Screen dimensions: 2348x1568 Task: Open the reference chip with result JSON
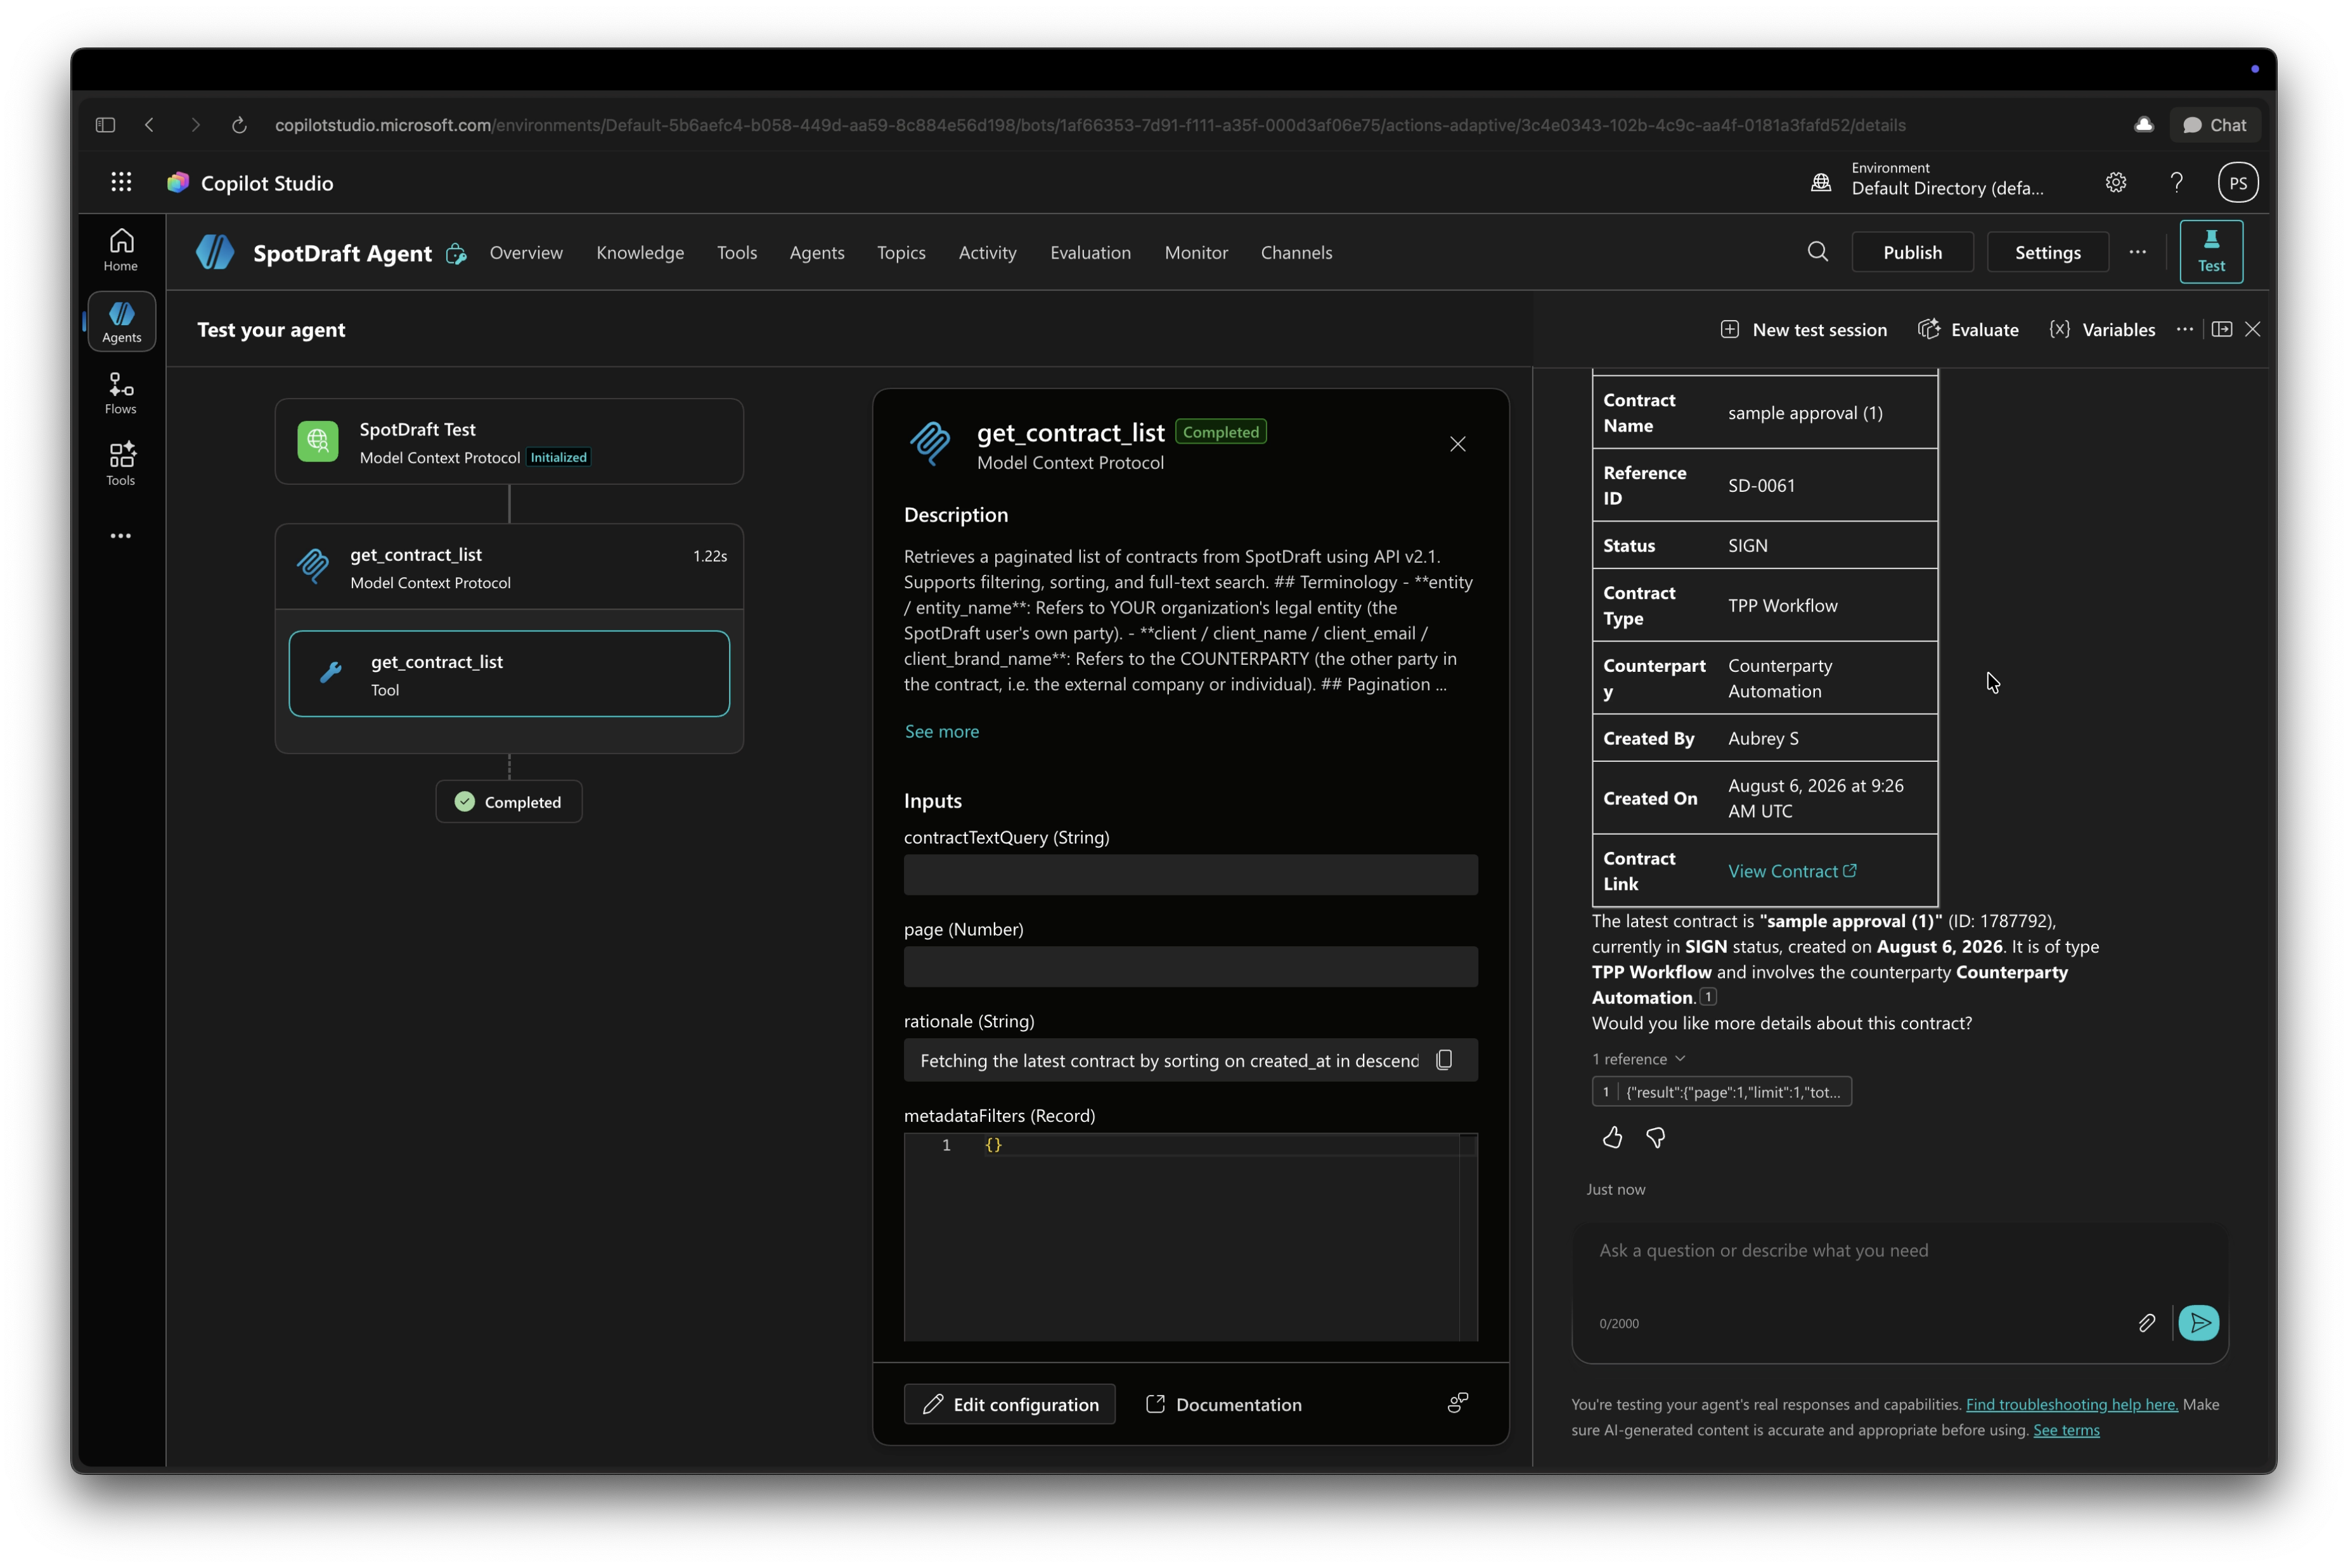point(1721,1092)
